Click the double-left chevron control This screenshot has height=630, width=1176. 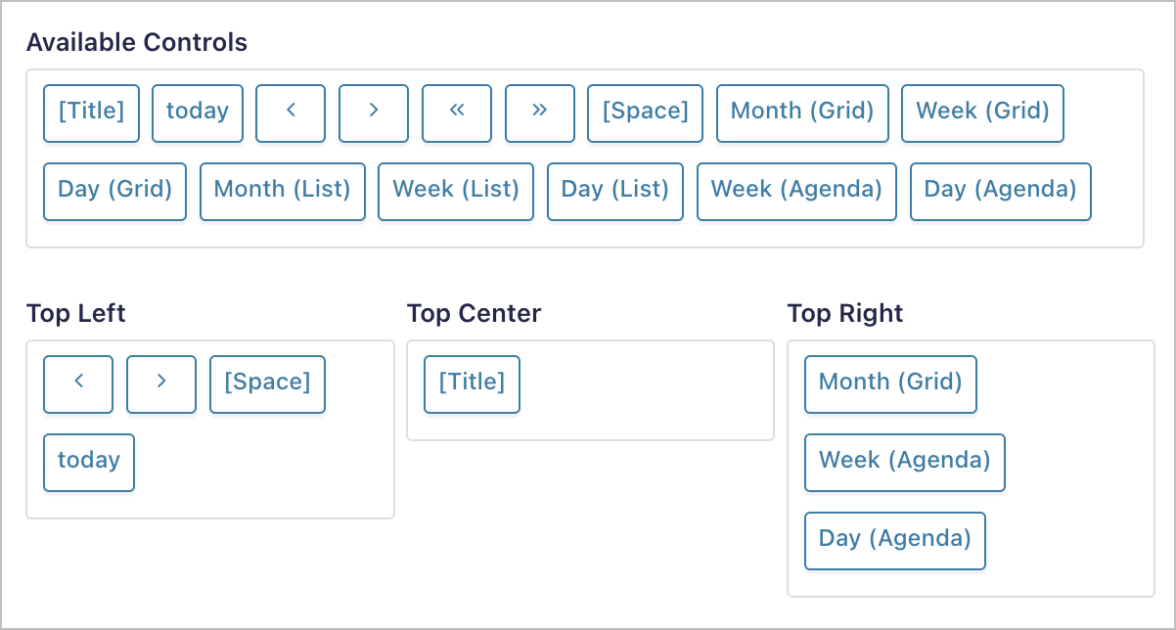pos(456,113)
